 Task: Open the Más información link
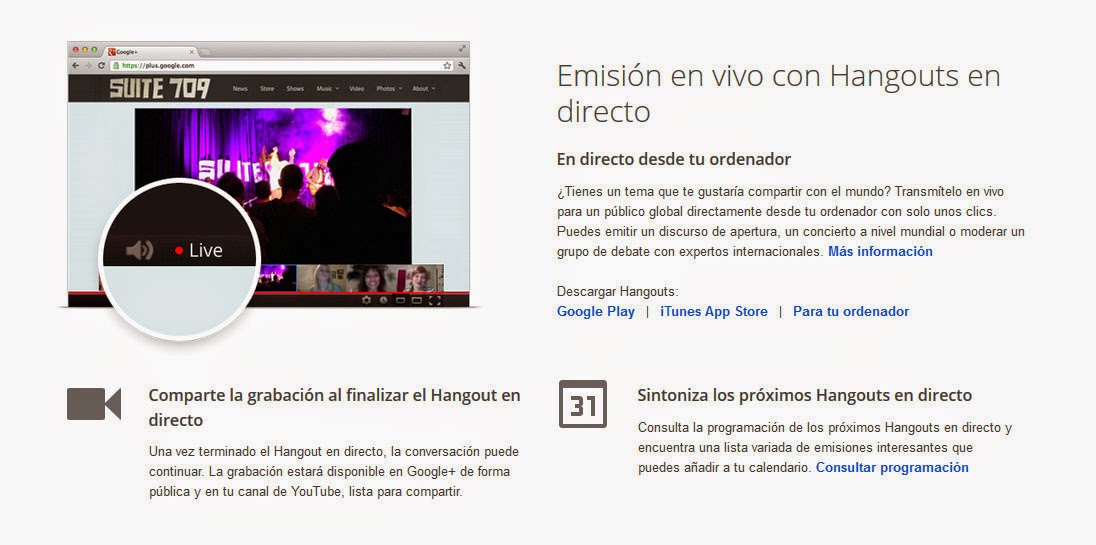880,252
